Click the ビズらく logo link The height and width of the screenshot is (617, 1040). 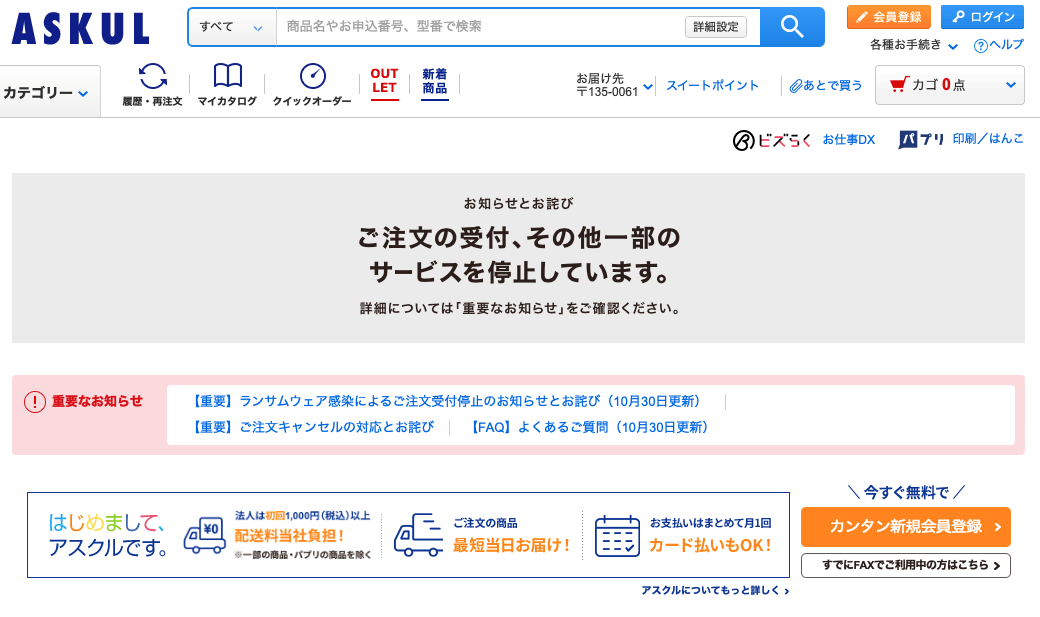771,140
